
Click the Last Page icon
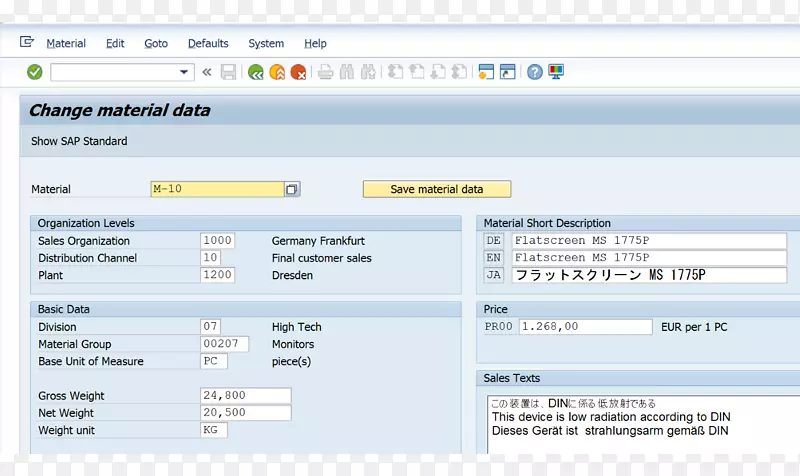[x=459, y=72]
